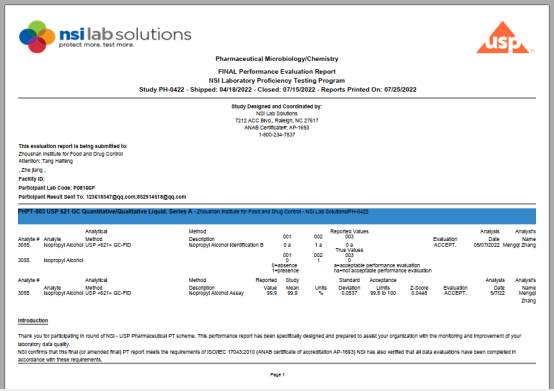
Task: Click the colorful overlapping circles emblem
Action: tap(37, 37)
